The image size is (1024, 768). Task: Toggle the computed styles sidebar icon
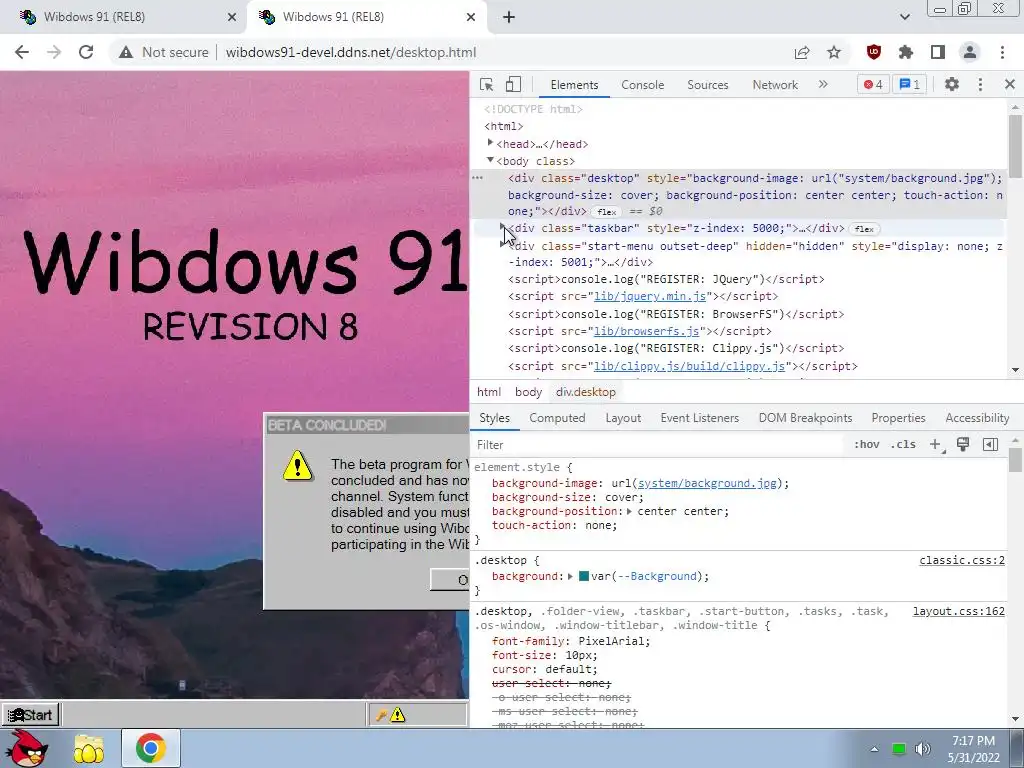coord(990,445)
